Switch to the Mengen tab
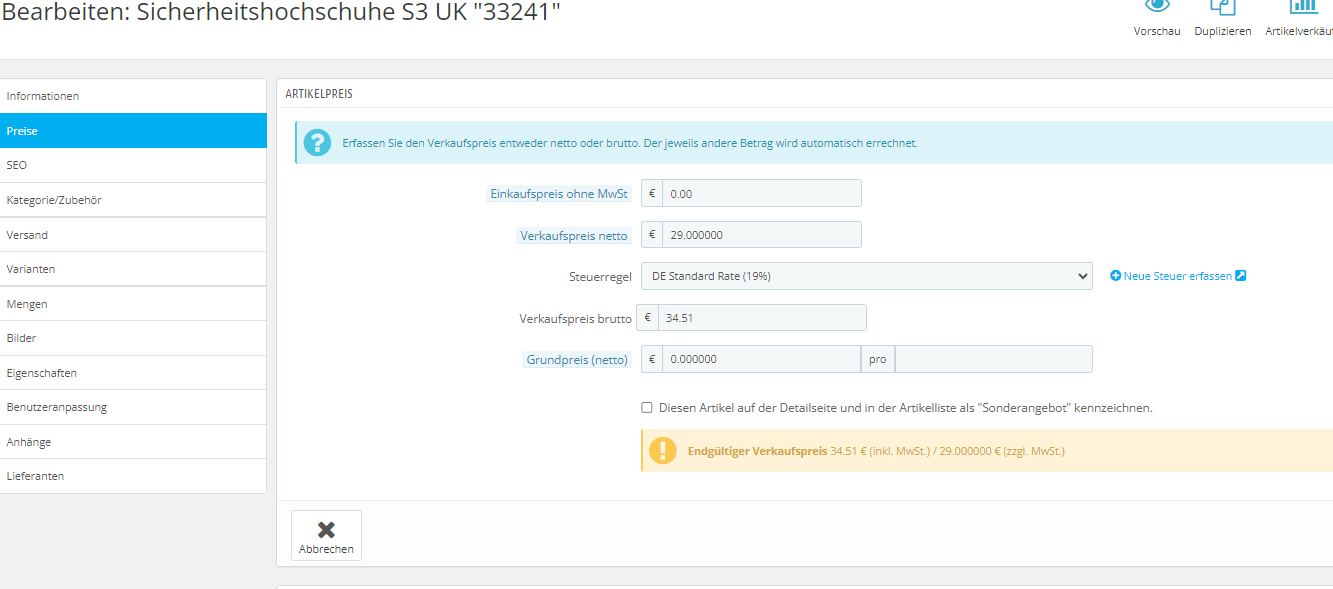 click(133, 304)
